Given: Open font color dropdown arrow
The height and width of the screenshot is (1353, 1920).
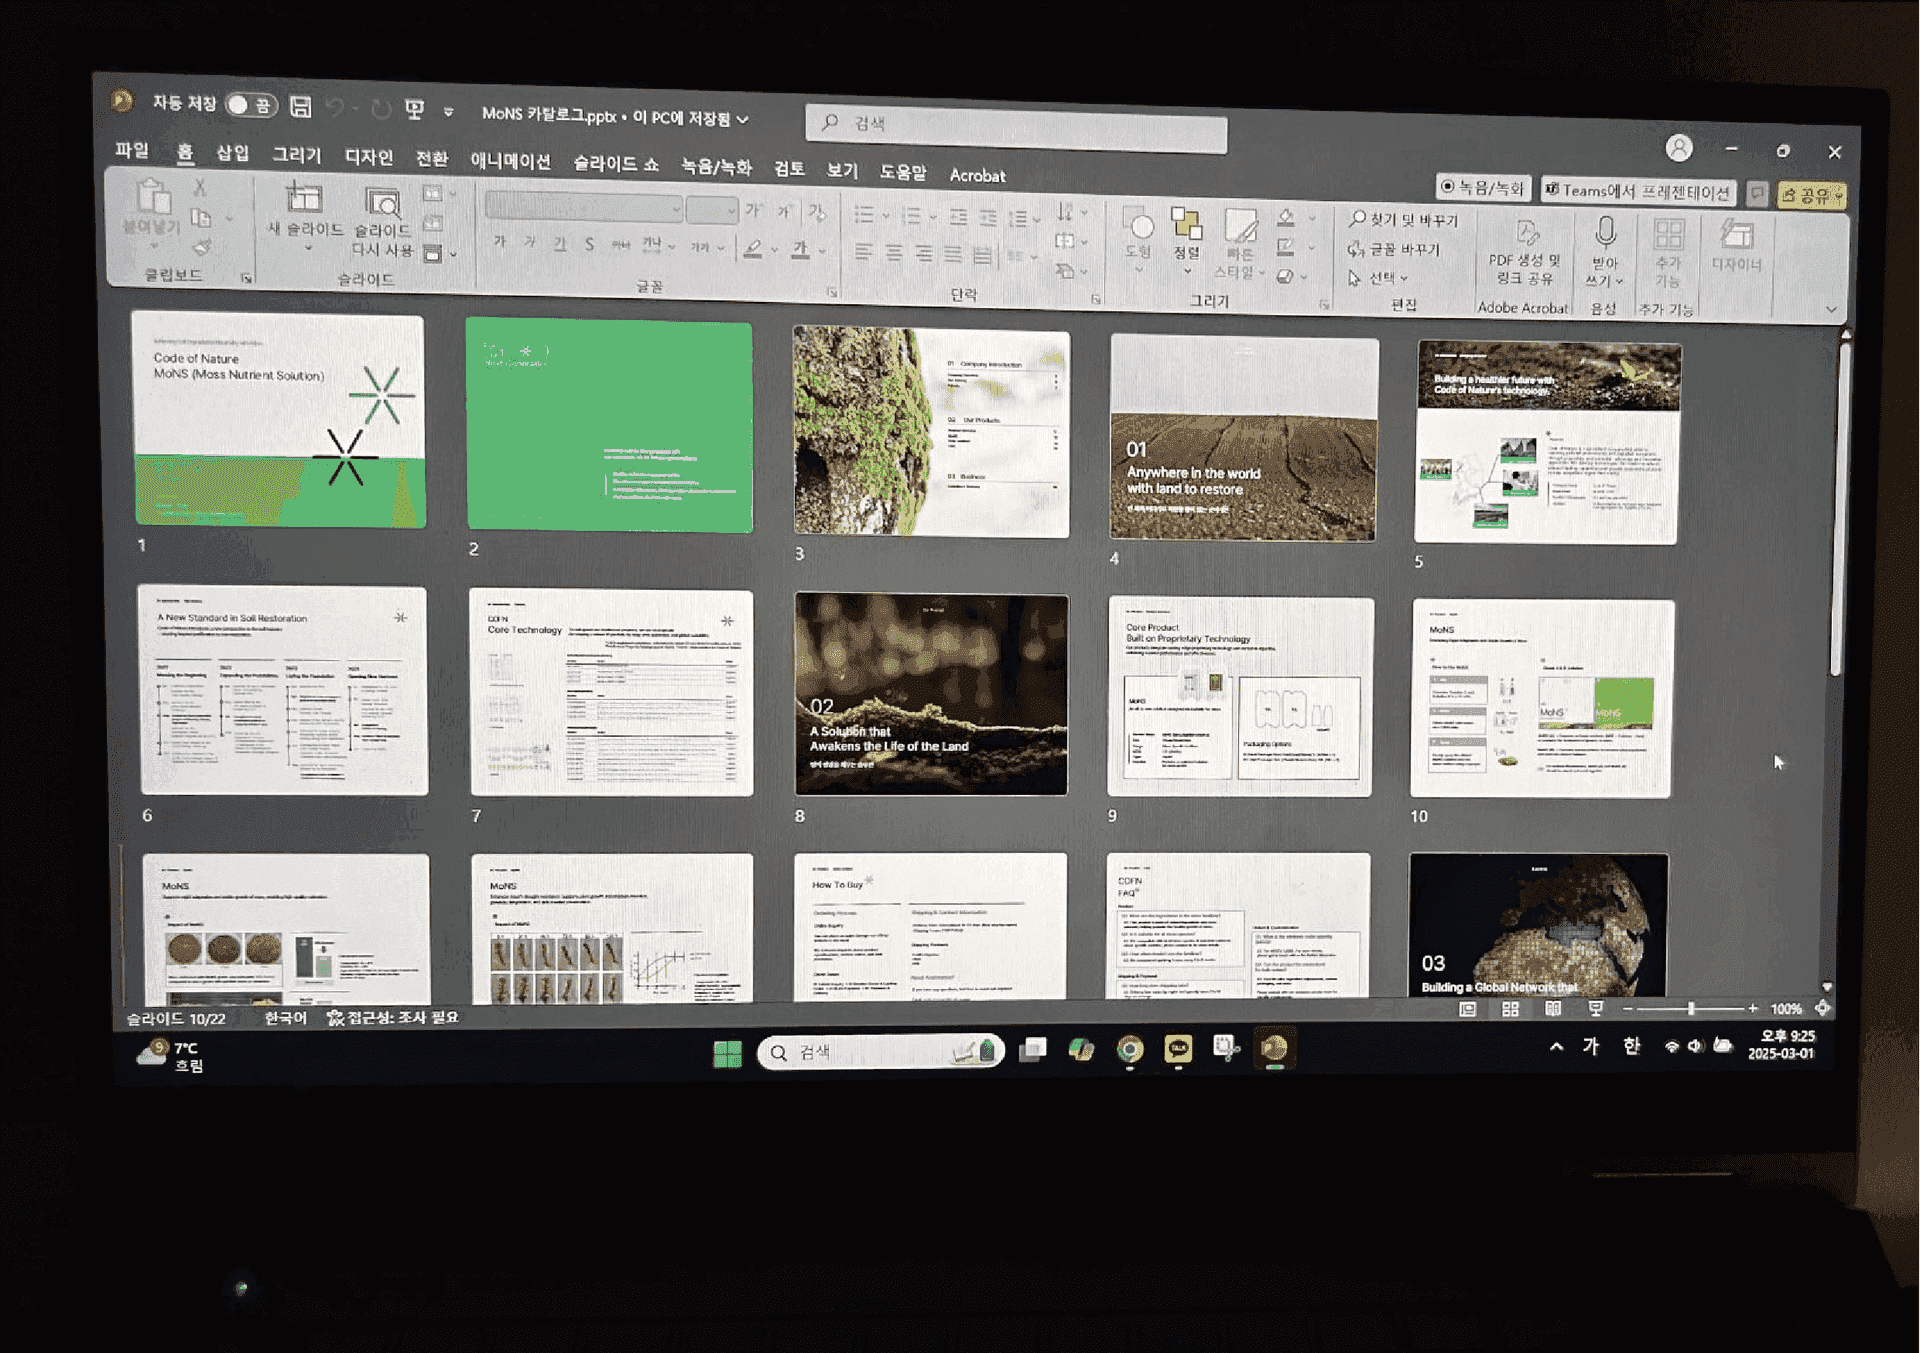Looking at the screenshot, I should 822,251.
